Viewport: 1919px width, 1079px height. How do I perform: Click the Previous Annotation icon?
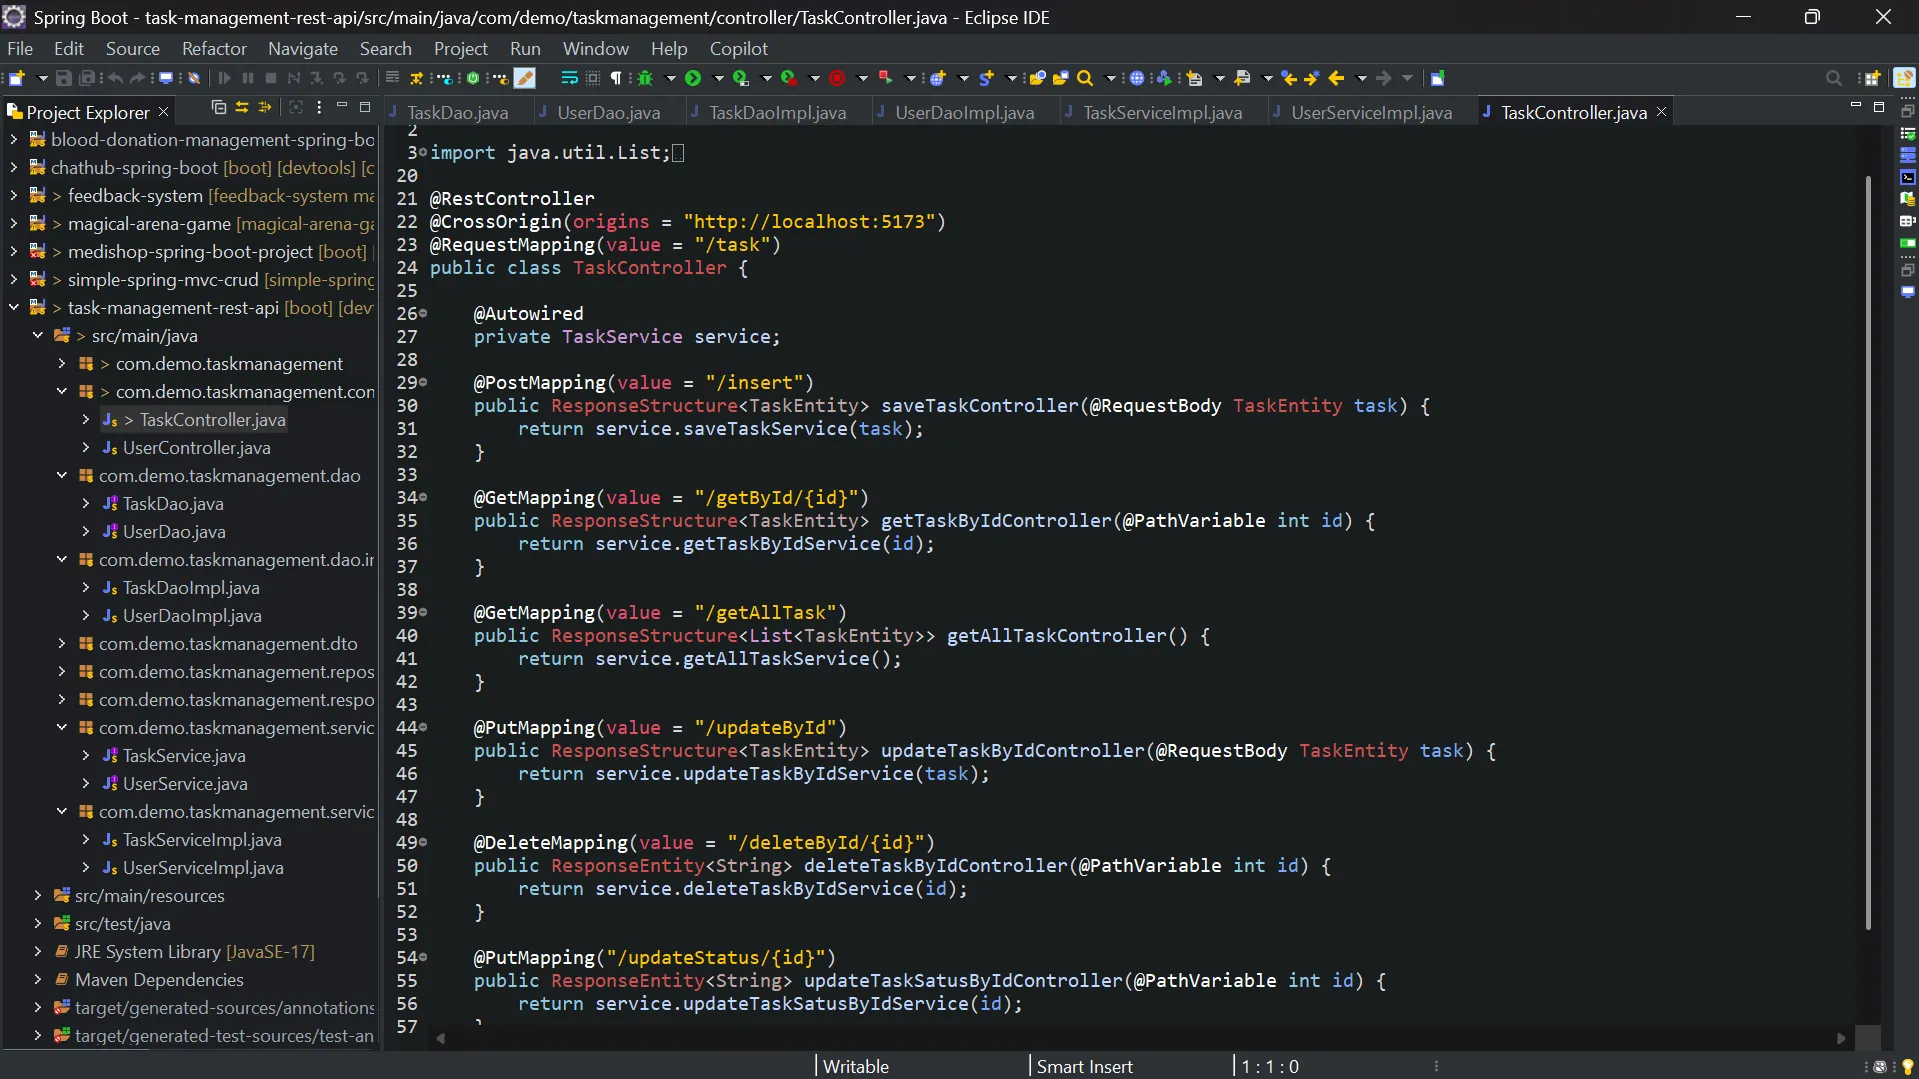pyautogui.click(x=1243, y=78)
